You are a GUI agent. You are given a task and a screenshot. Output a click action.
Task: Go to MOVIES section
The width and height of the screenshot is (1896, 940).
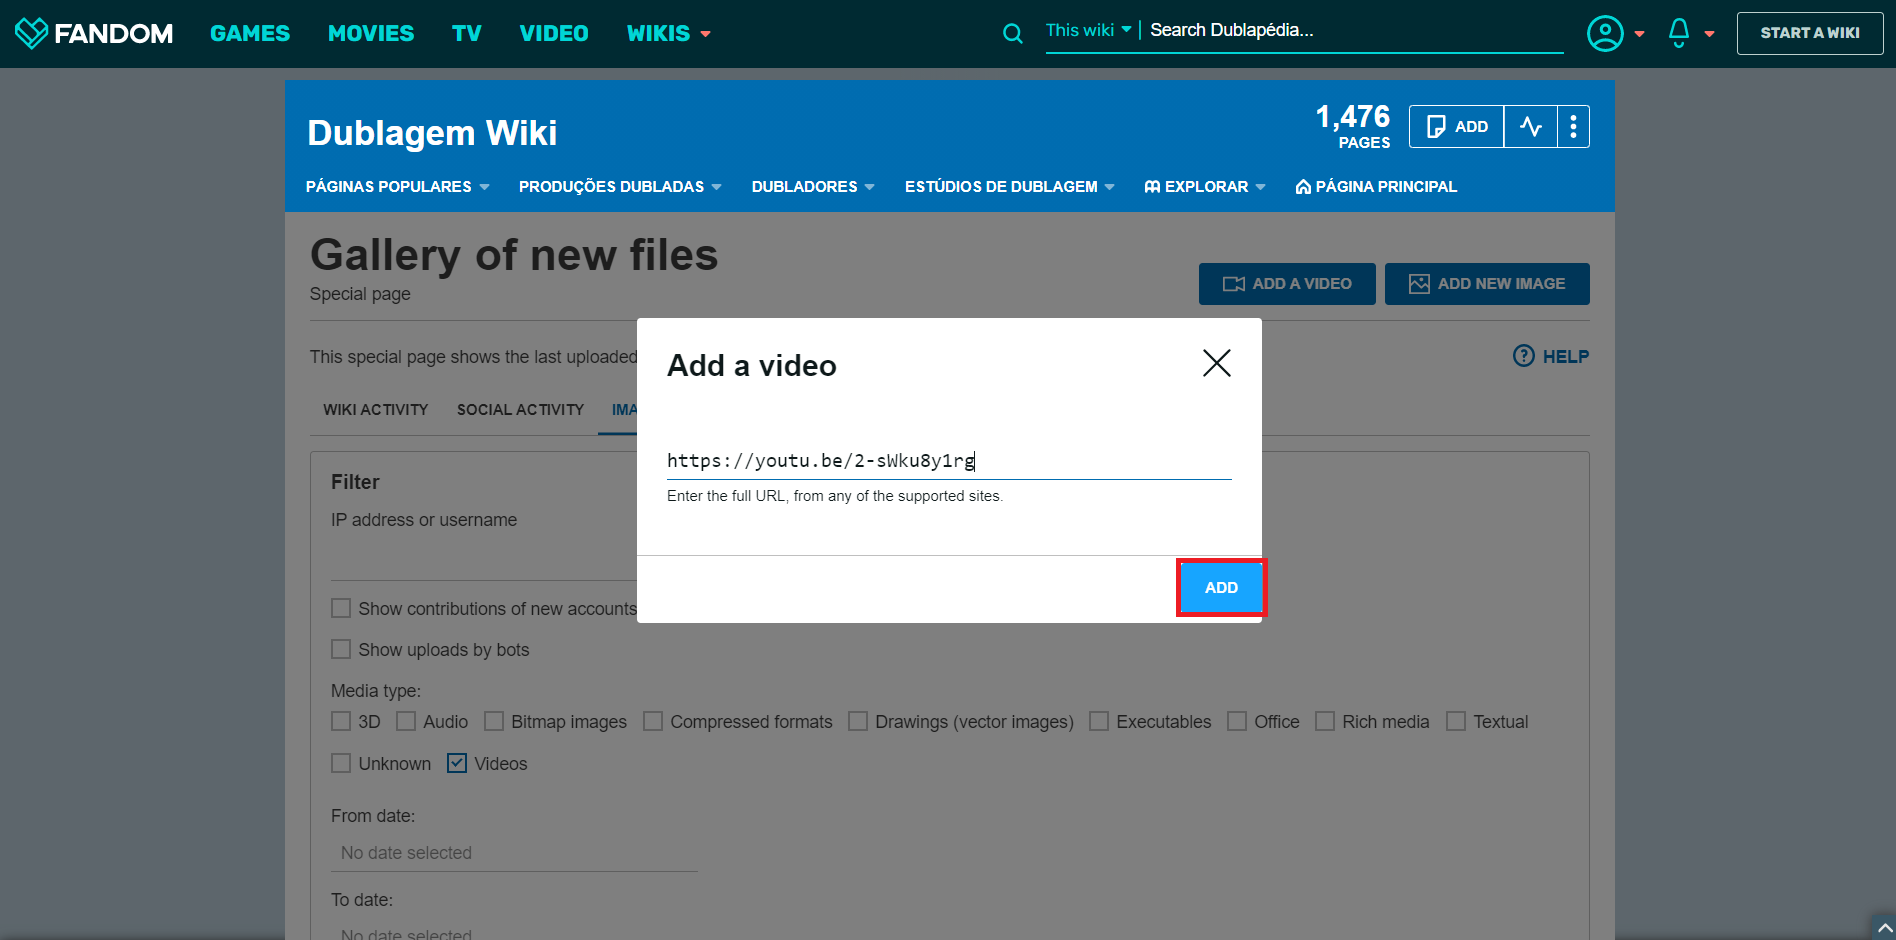click(x=371, y=34)
